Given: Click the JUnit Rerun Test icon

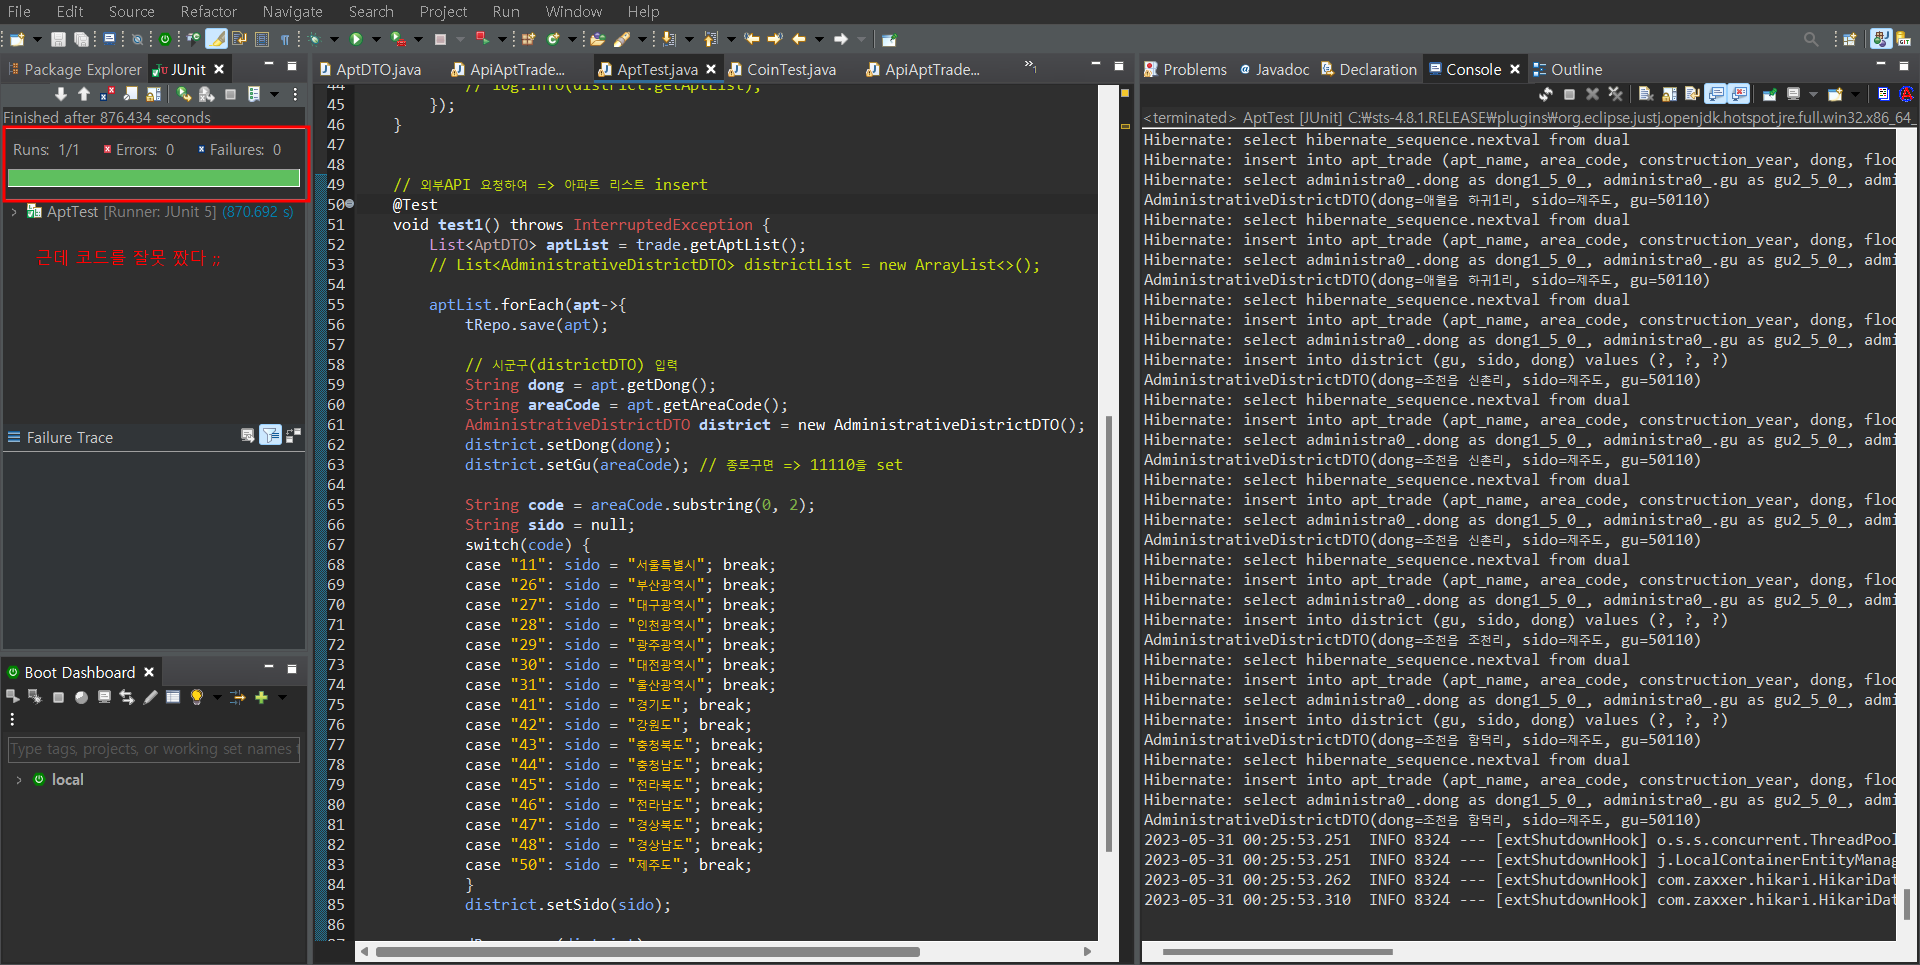Looking at the screenshot, I should [183, 94].
